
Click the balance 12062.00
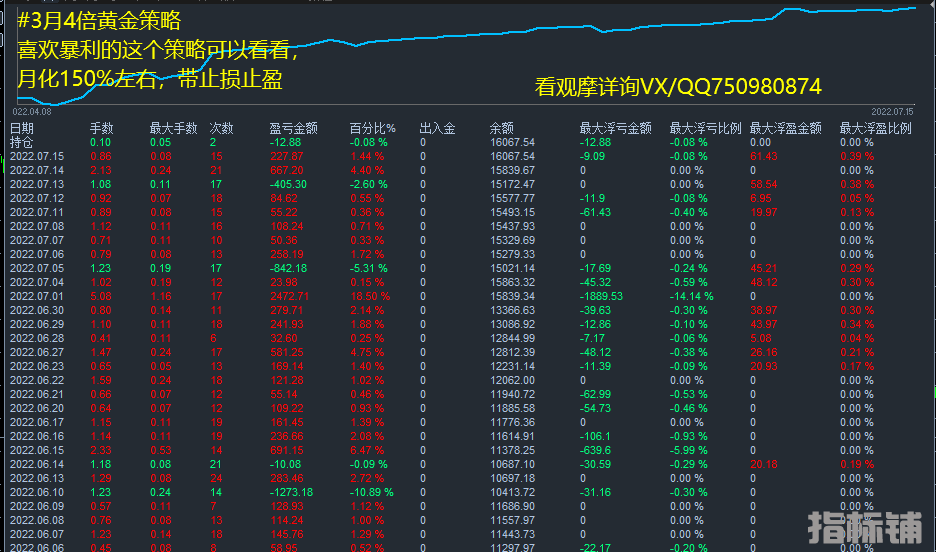(x=512, y=380)
